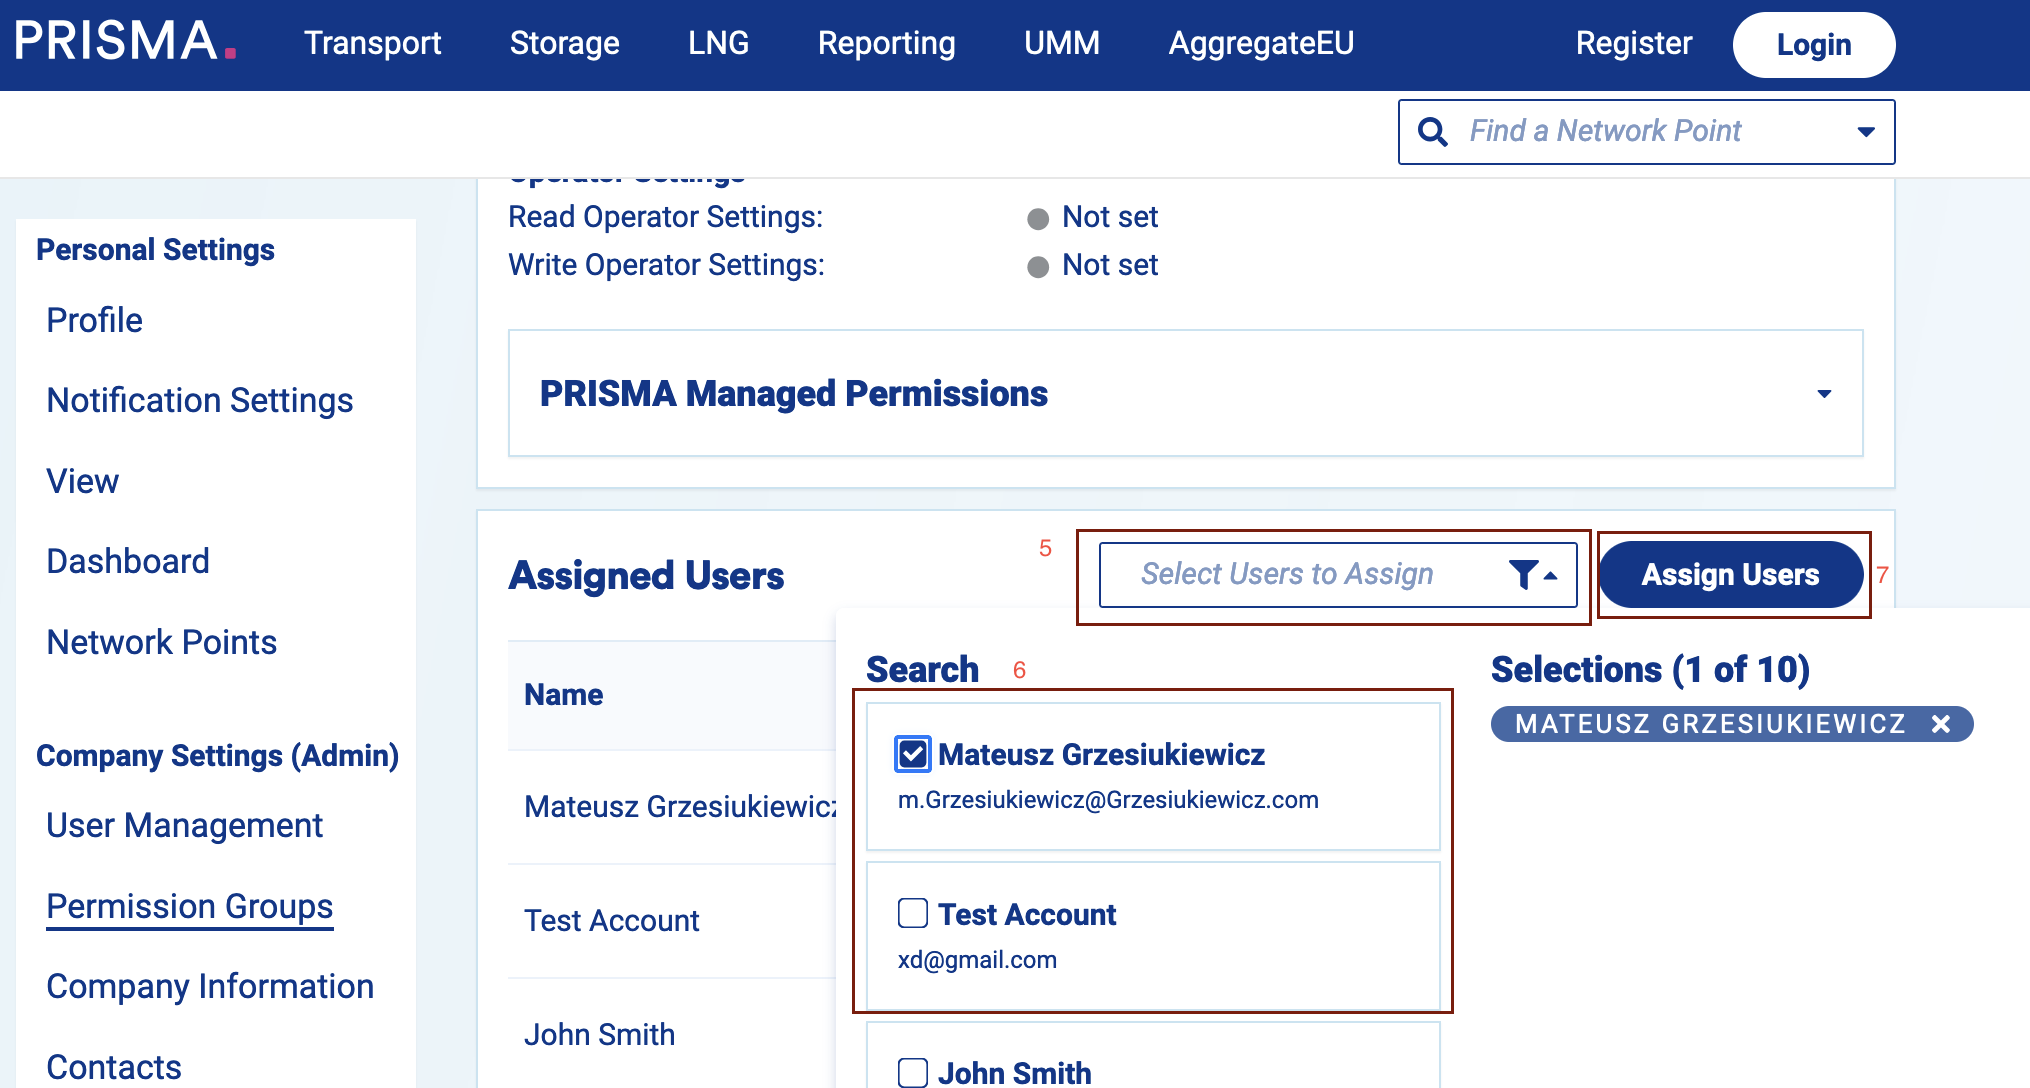Click the Login button
The width and height of the screenshot is (2030, 1088).
pyautogui.click(x=1813, y=45)
